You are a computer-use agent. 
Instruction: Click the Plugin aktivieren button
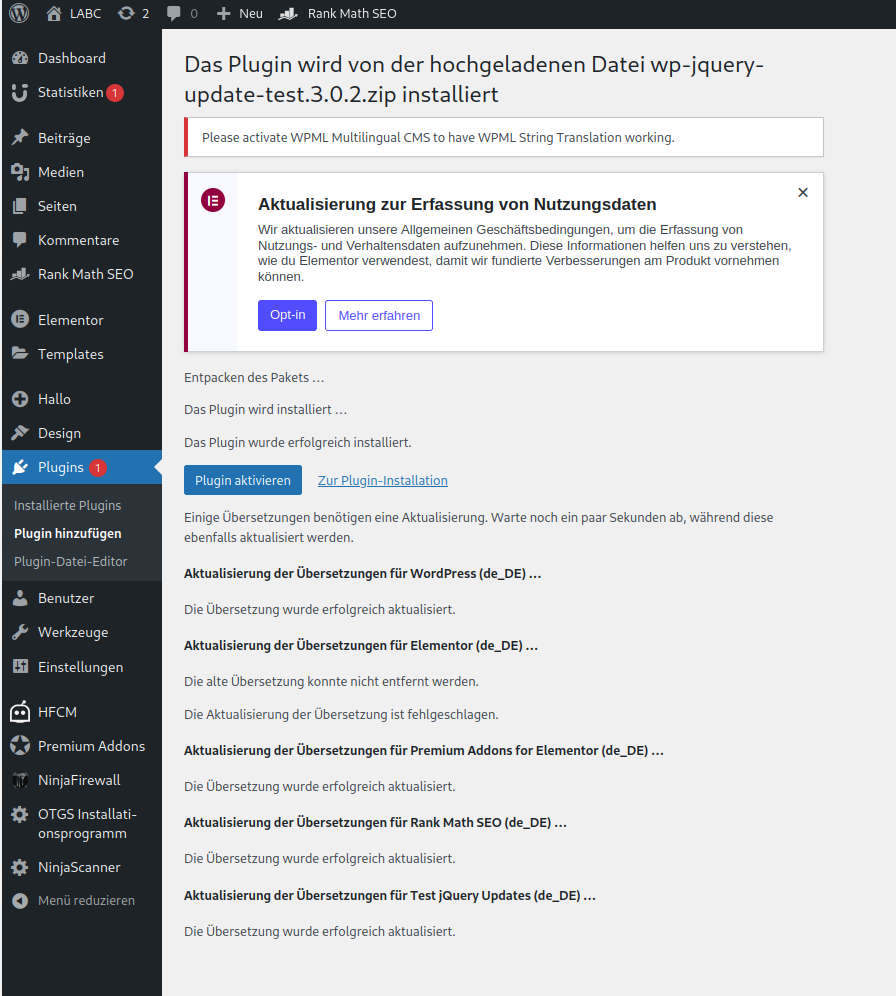[x=243, y=480]
